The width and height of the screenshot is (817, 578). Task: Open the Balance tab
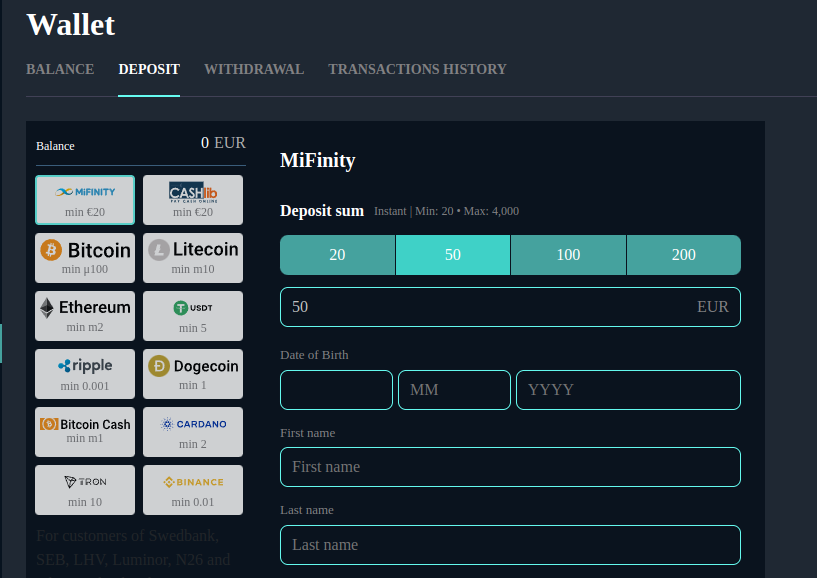click(x=60, y=70)
